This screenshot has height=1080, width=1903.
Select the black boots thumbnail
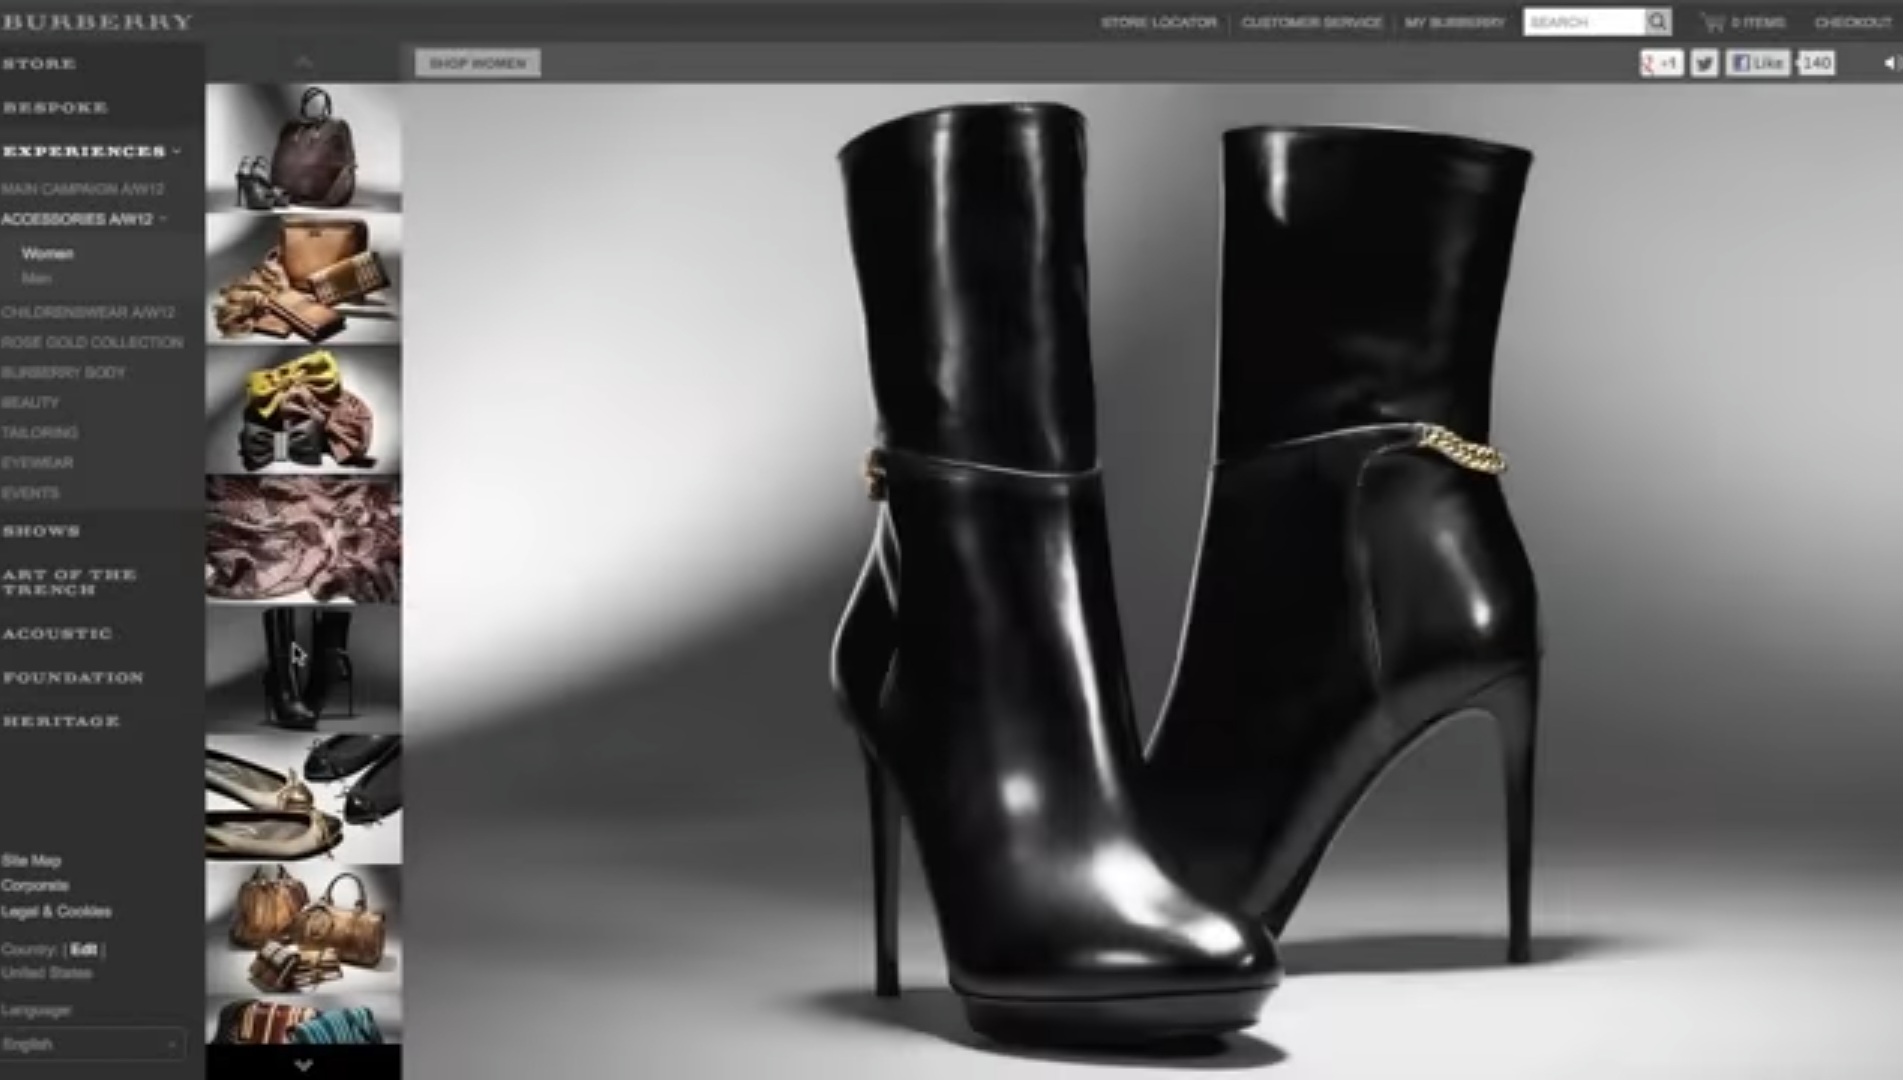click(x=303, y=668)
